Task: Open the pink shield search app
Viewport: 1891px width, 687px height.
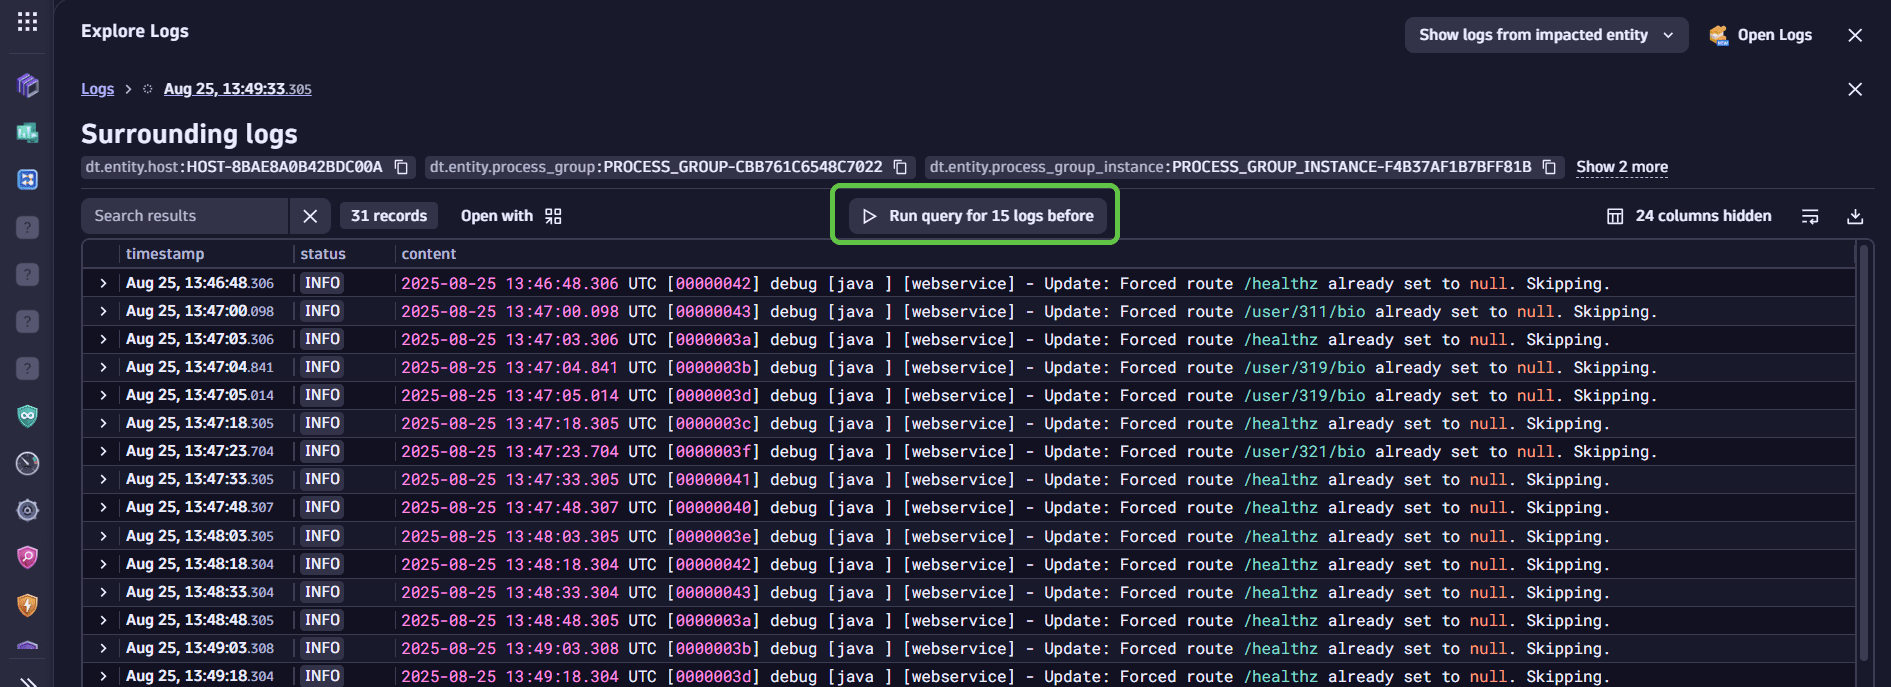Action: pyautogui.click(x=28, y=557)
